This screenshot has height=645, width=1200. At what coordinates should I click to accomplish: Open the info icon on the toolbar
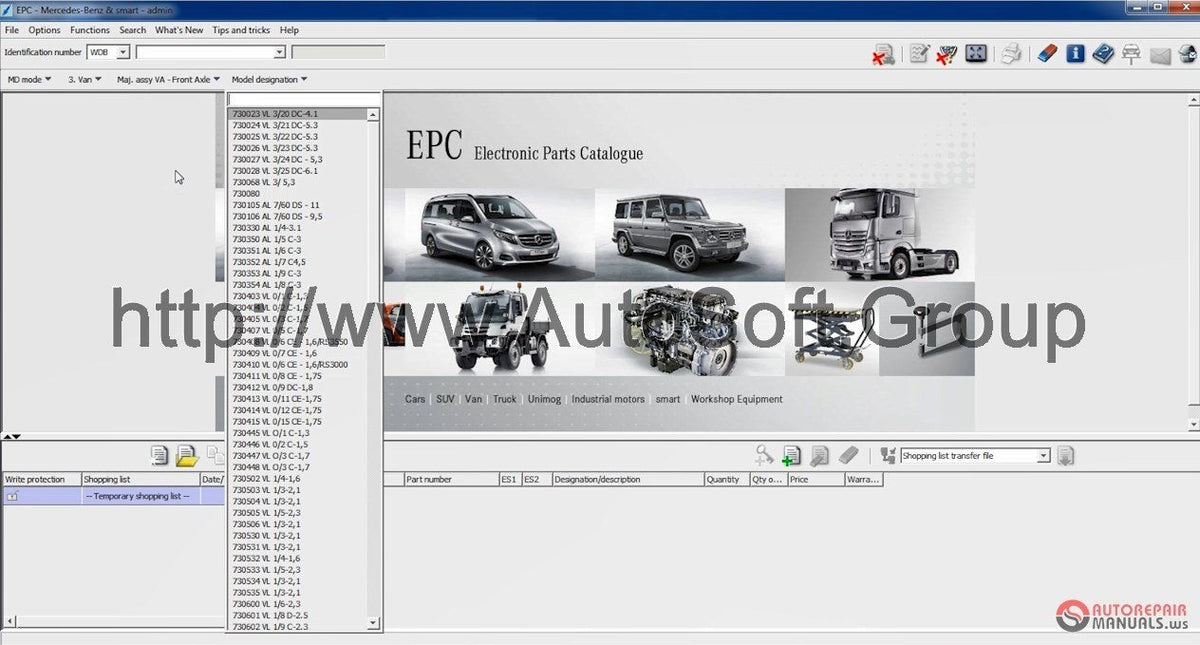click(x=1076, y=52)
